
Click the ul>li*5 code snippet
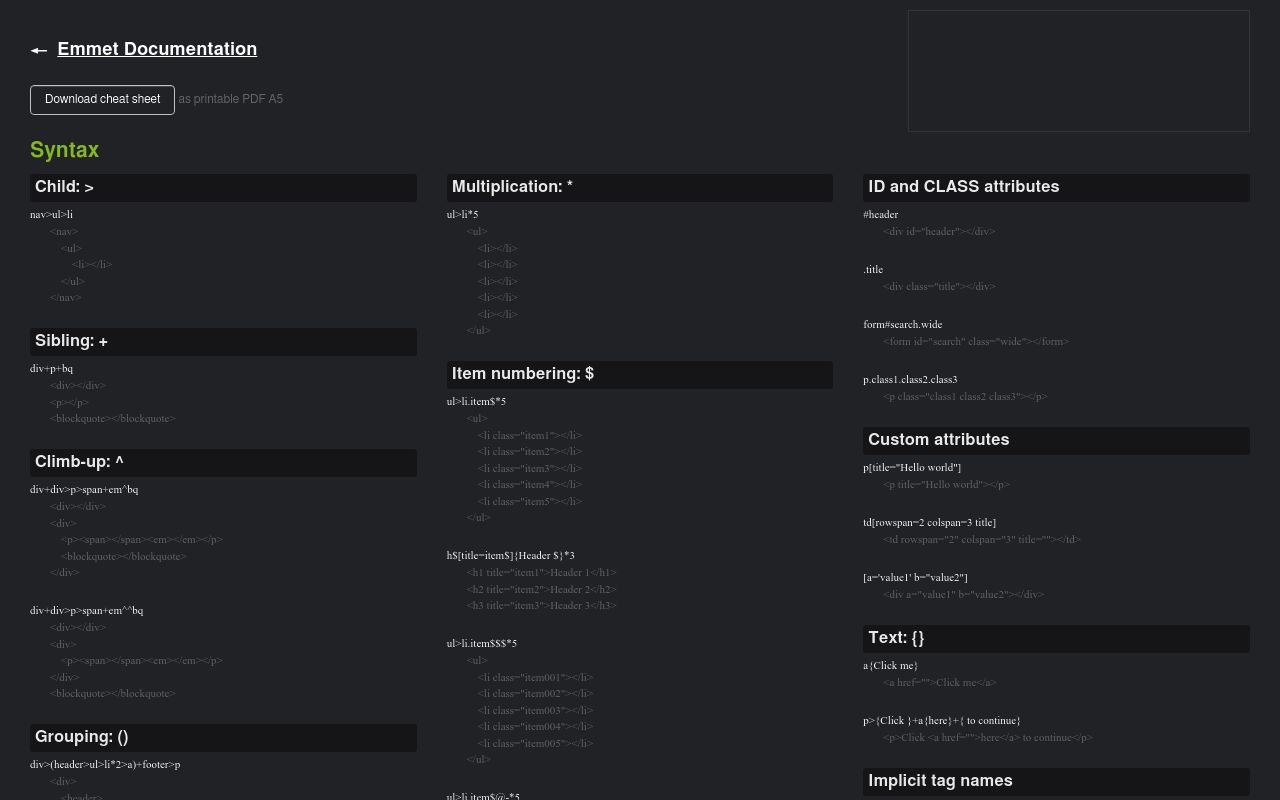[461, 214]
